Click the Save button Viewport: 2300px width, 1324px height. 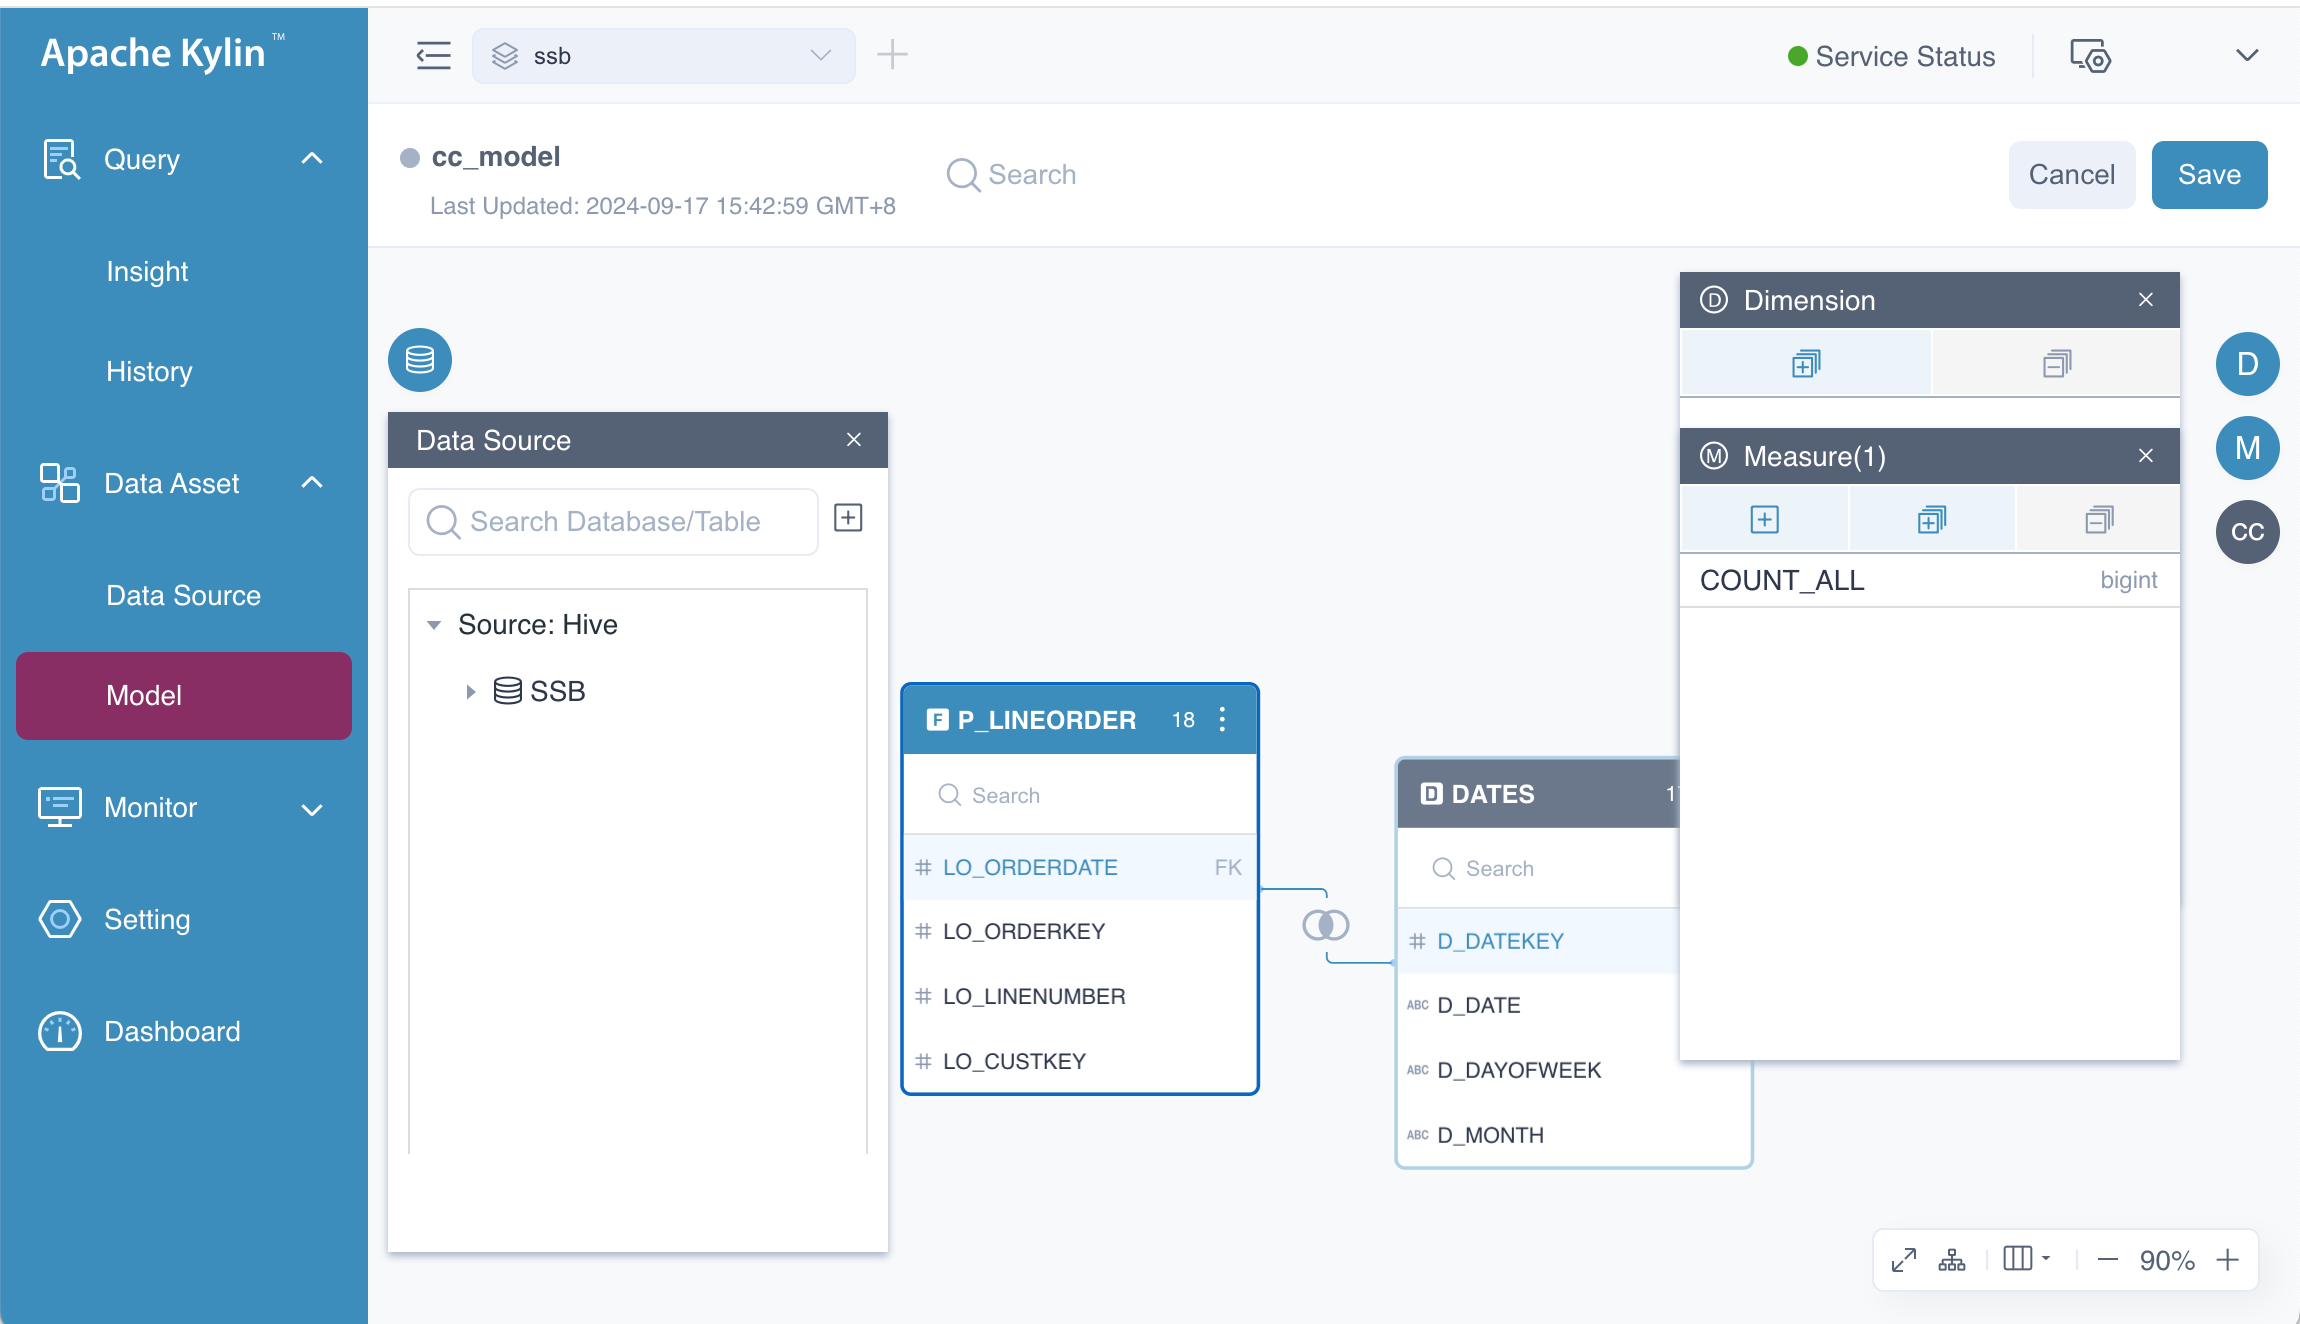click(2208, 175)
